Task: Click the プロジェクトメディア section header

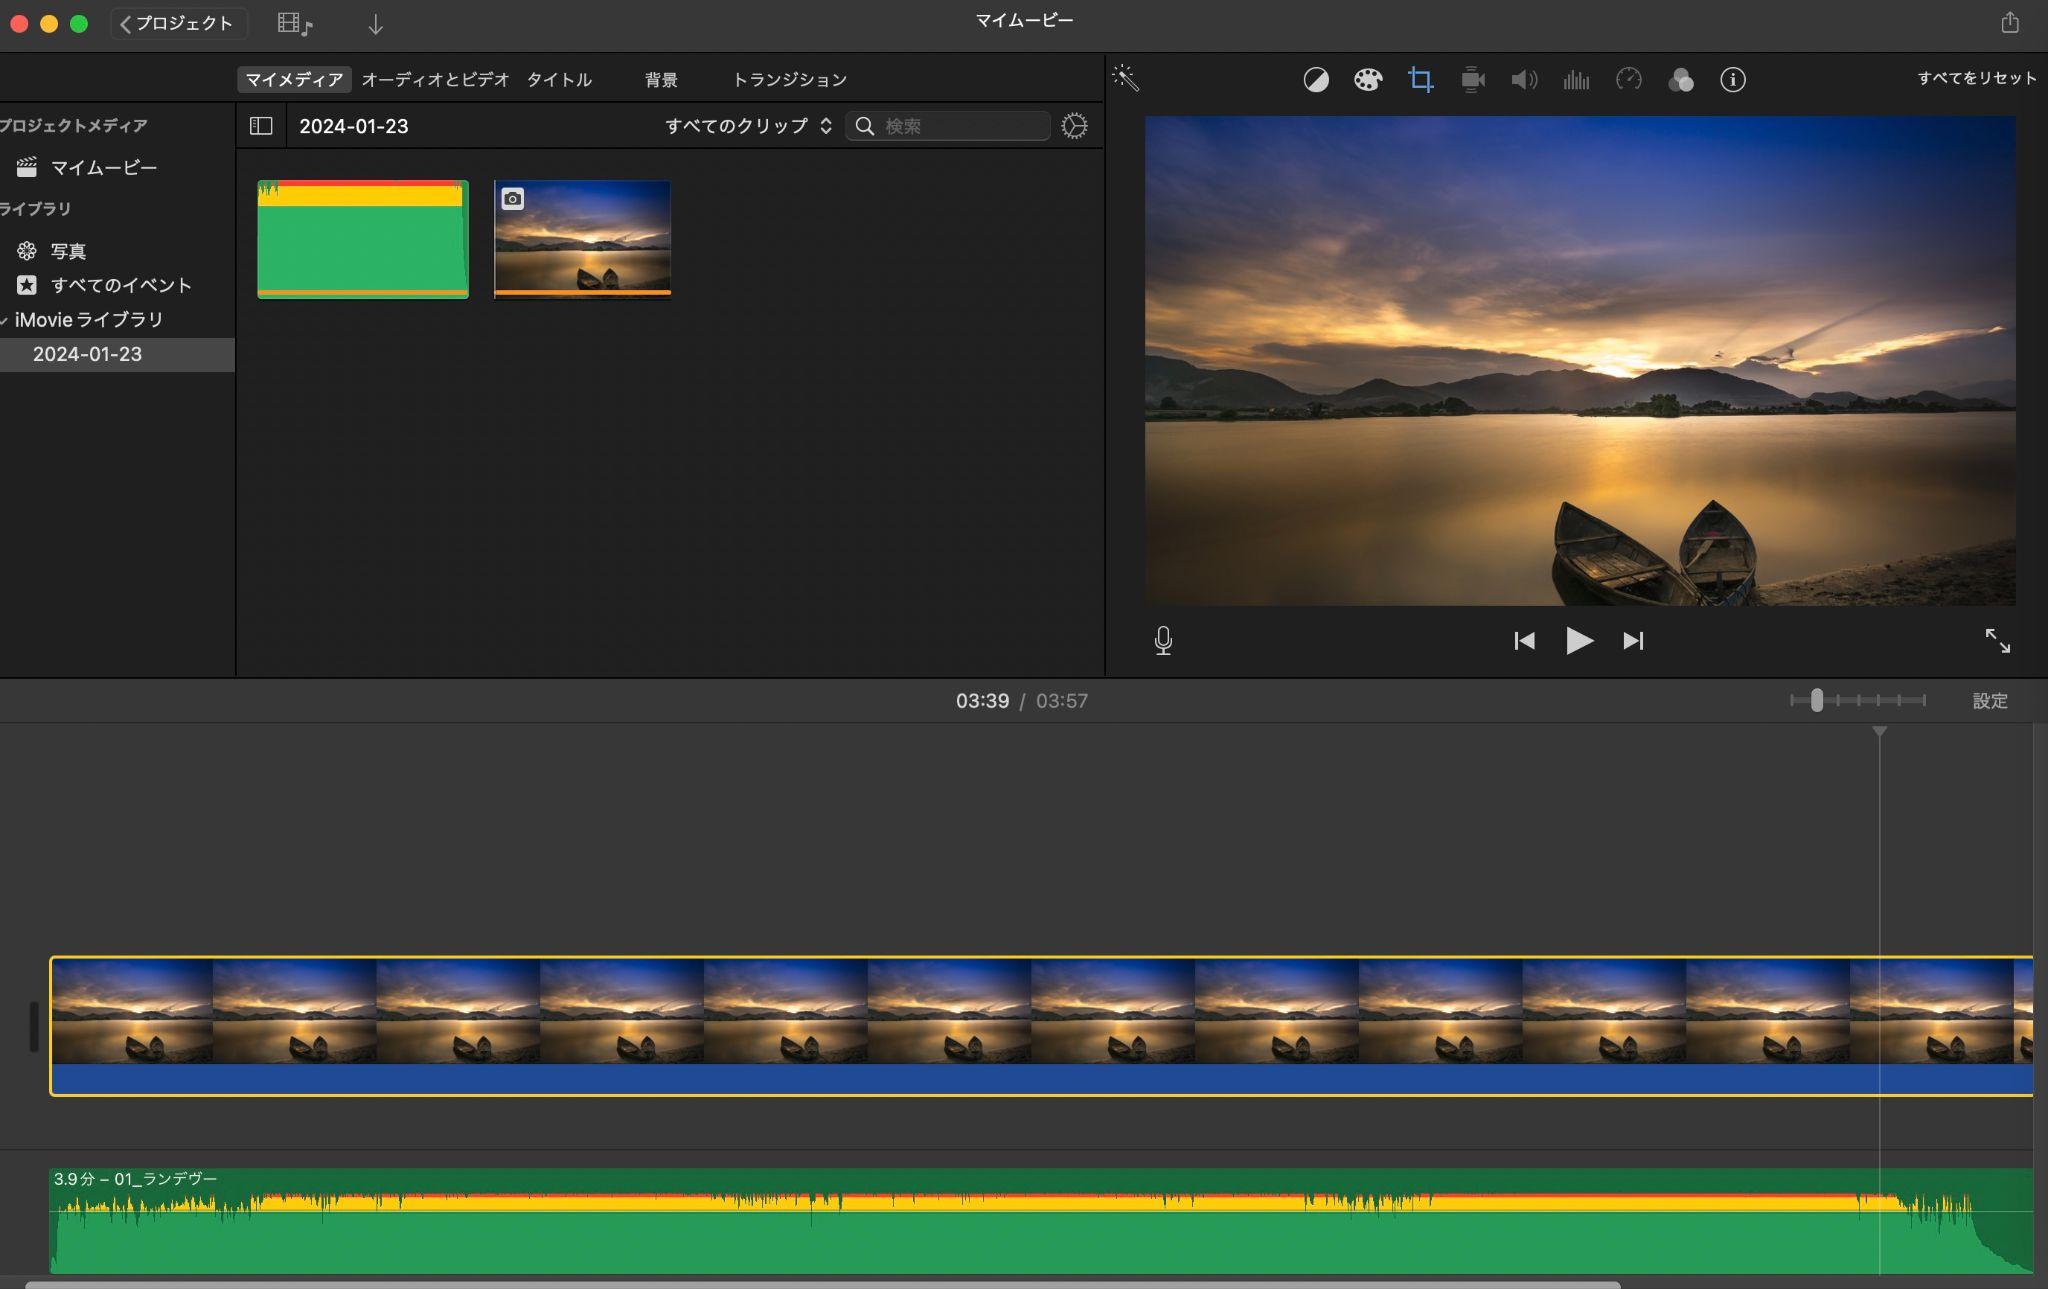Action: coord(73,126)
